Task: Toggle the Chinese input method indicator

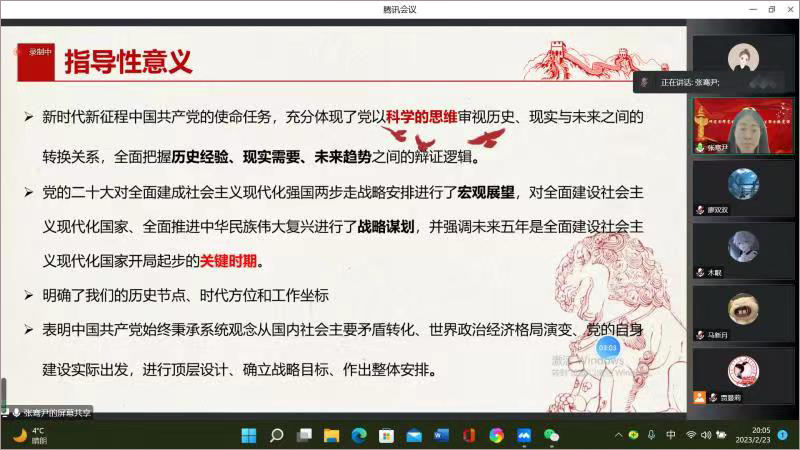Action: tap(671, 435)
